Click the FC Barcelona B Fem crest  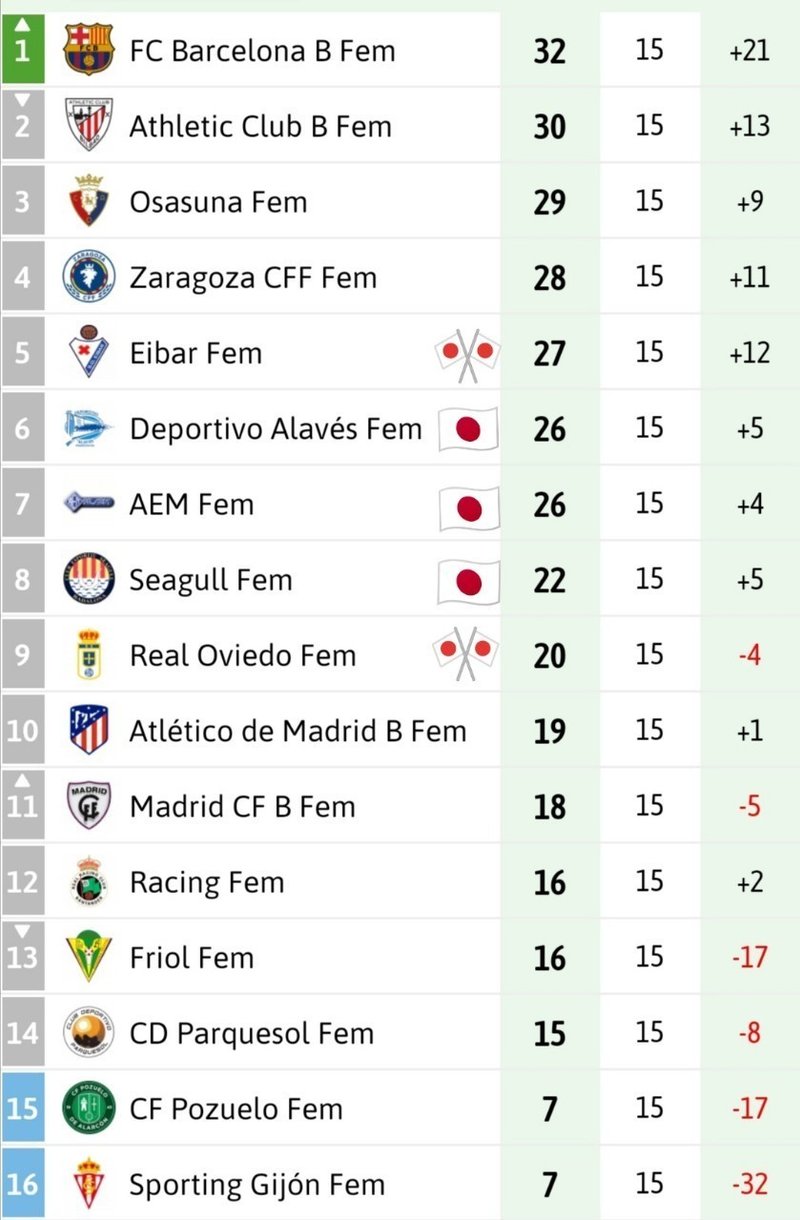pos(89,49)
